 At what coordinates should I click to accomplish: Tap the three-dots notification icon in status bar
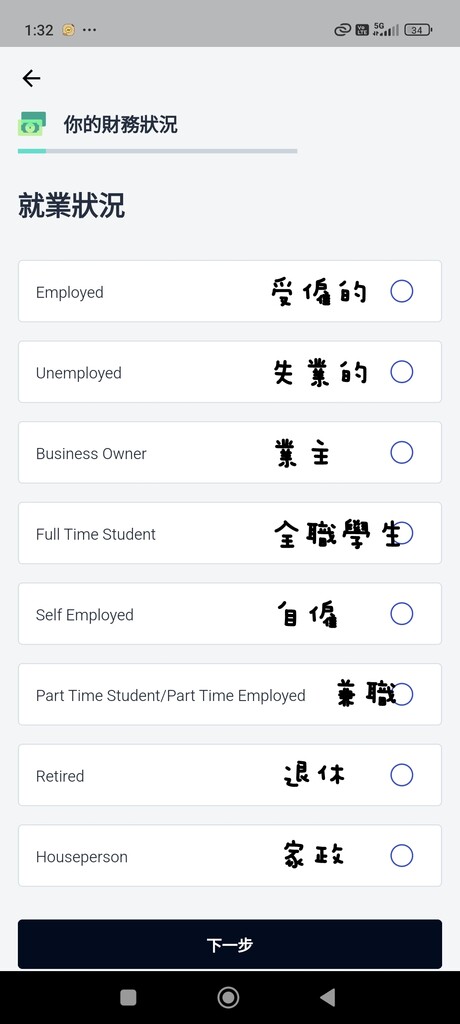[90, 30]
